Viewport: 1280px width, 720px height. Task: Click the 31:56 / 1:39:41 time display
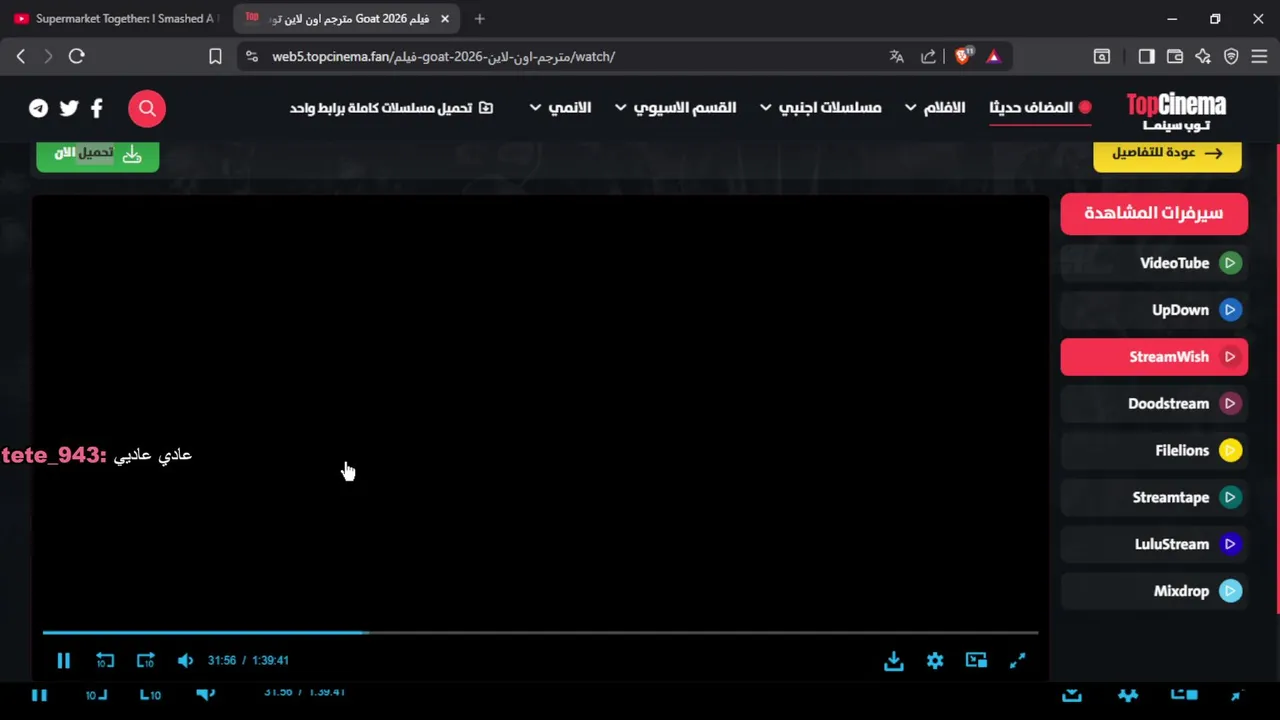click(248, 660)
